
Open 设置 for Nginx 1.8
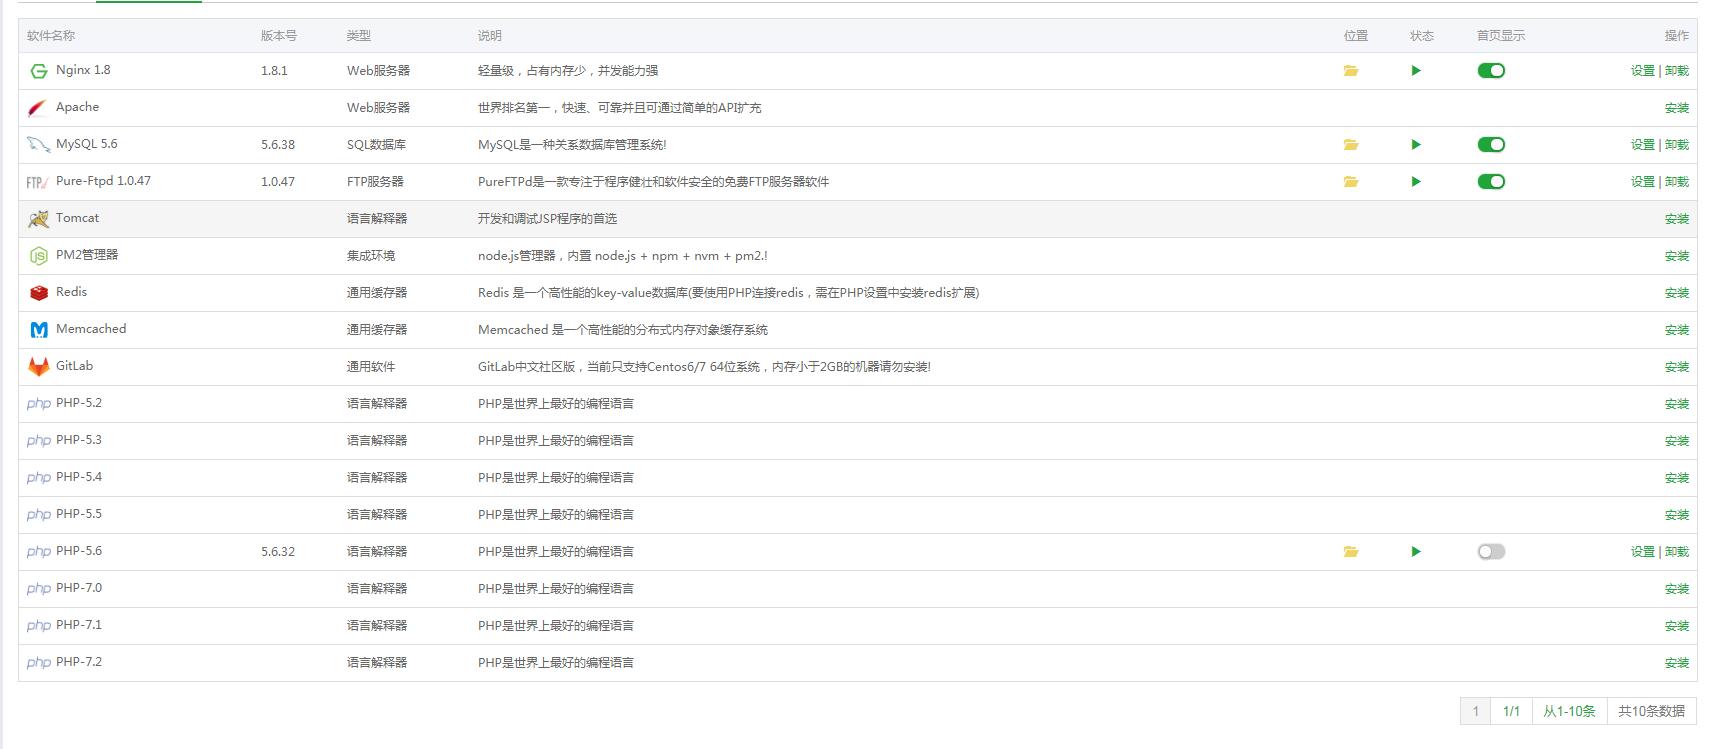[1642, 71]
